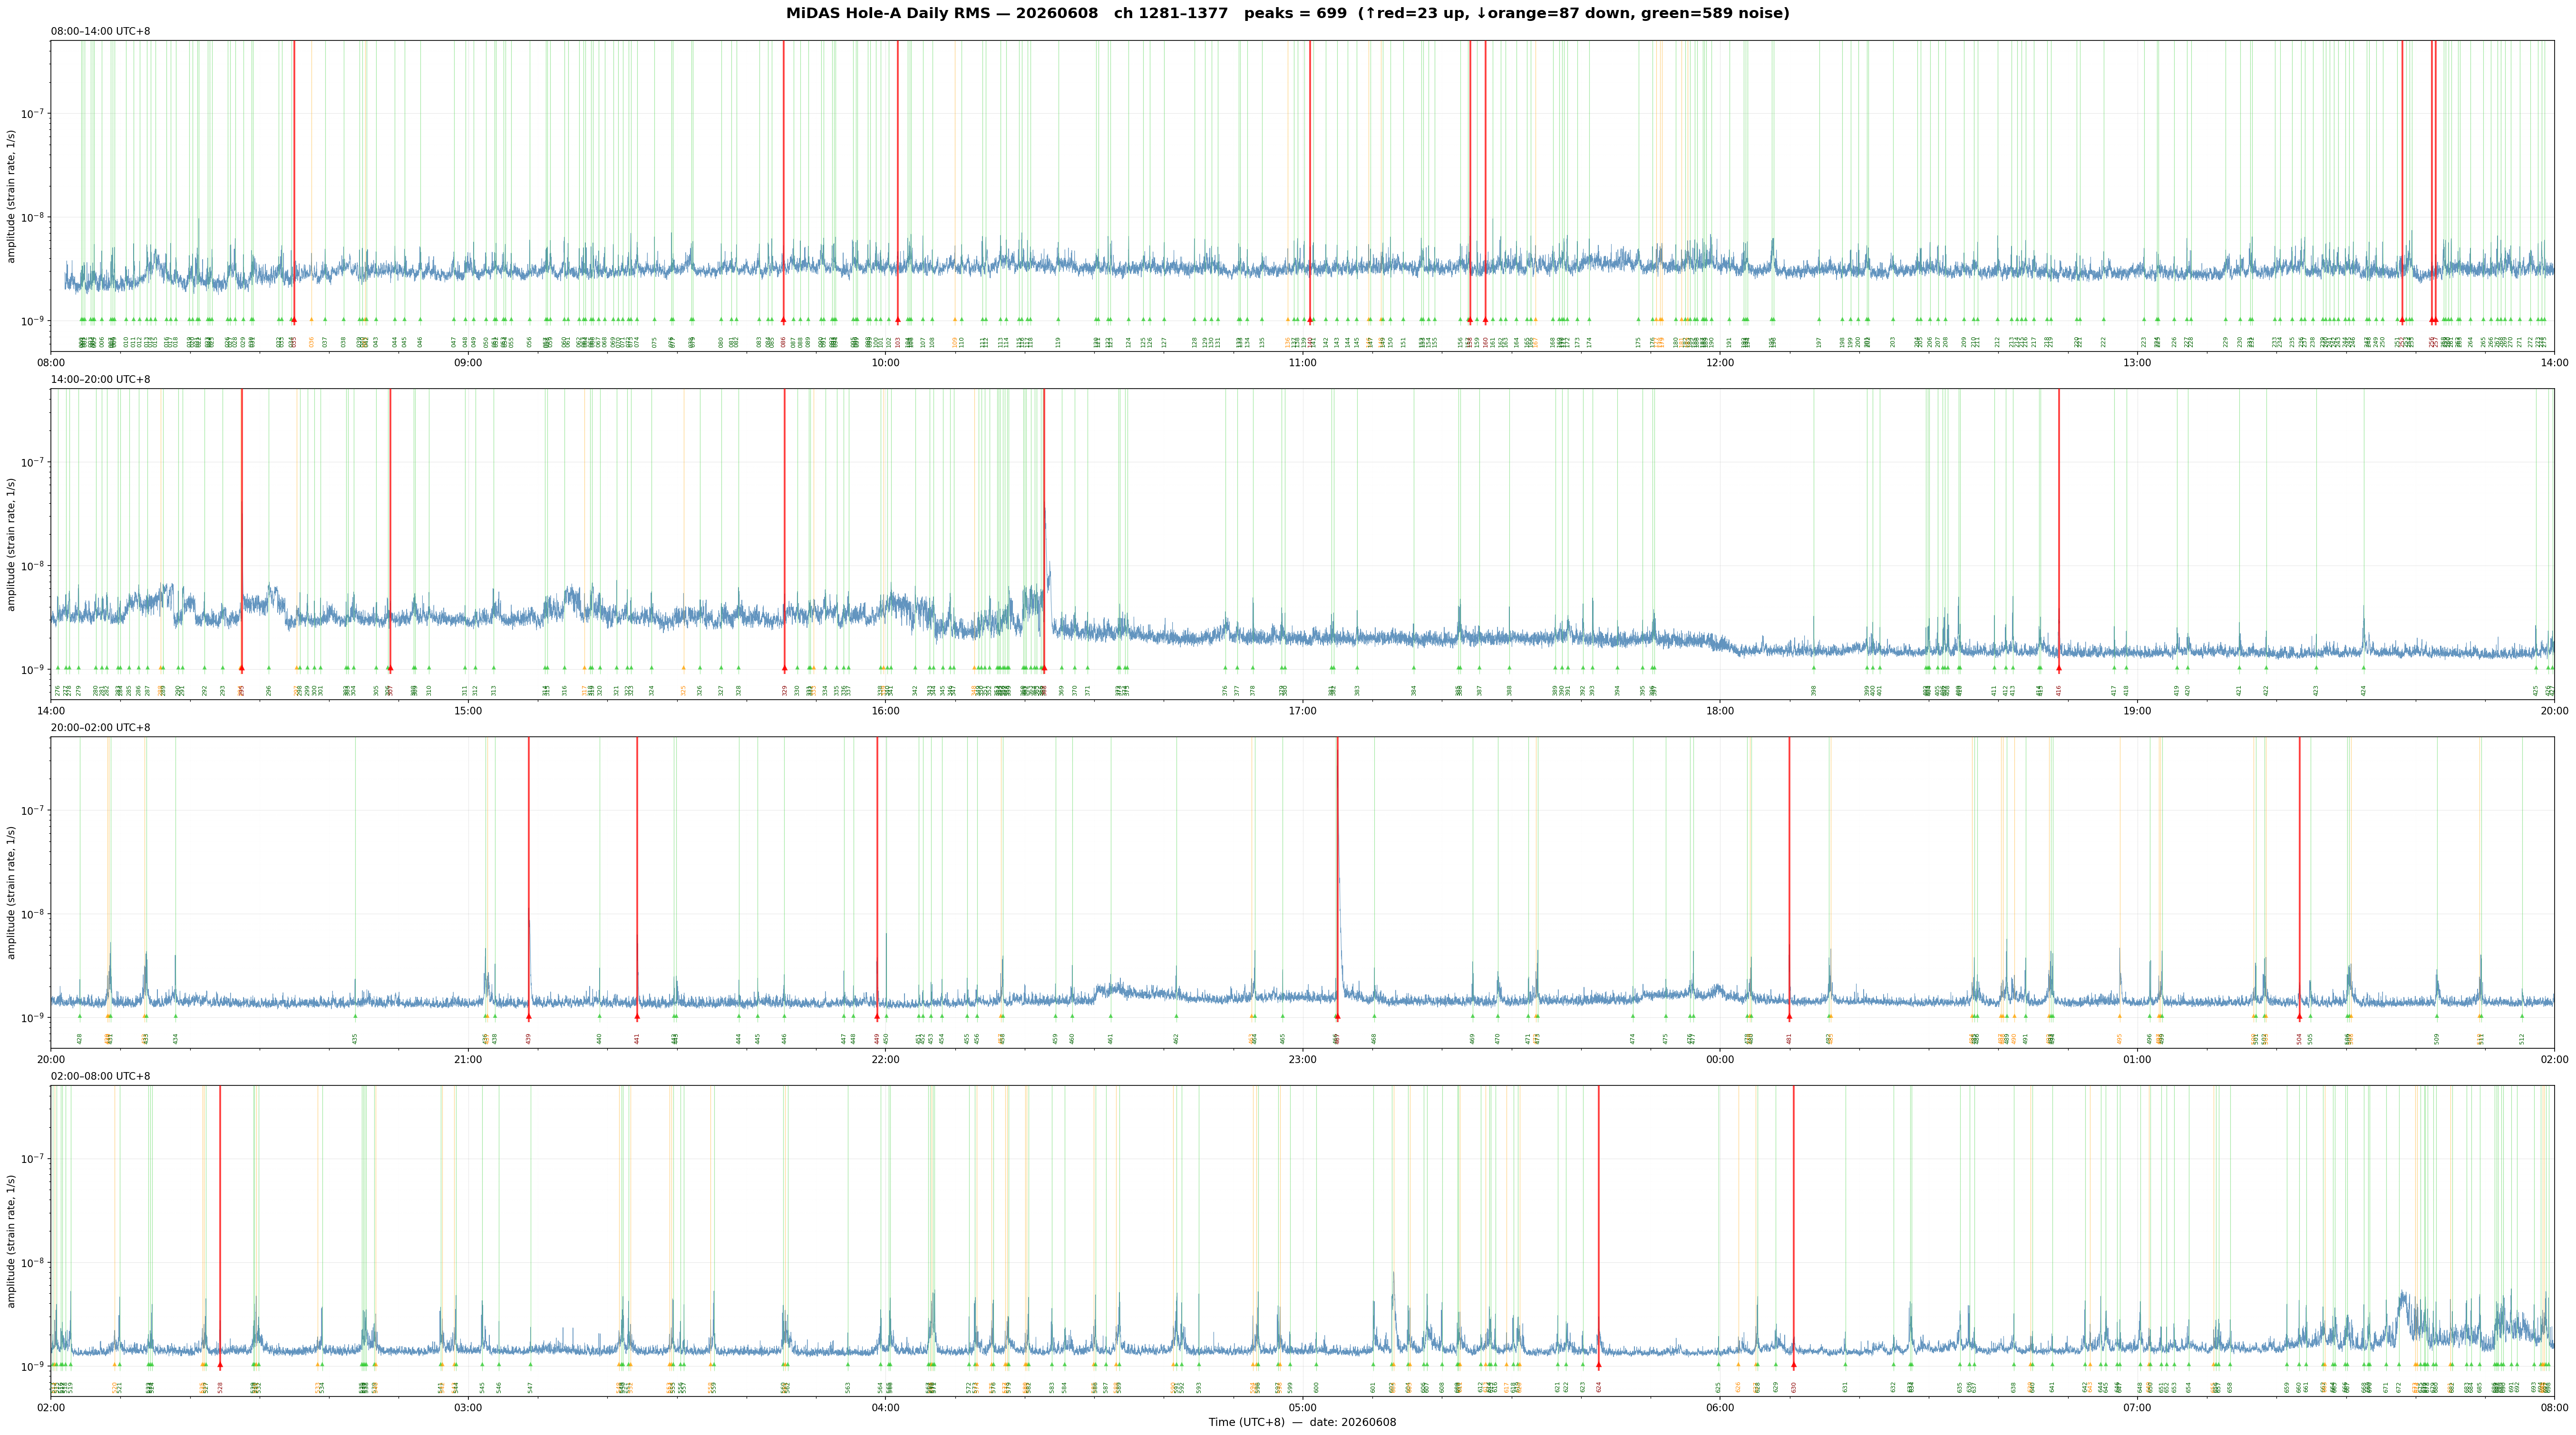This screenshot has height=1435, width=2576.
Task: Click the "05:00" x-axis tick label
Action: (1302, 1408)
